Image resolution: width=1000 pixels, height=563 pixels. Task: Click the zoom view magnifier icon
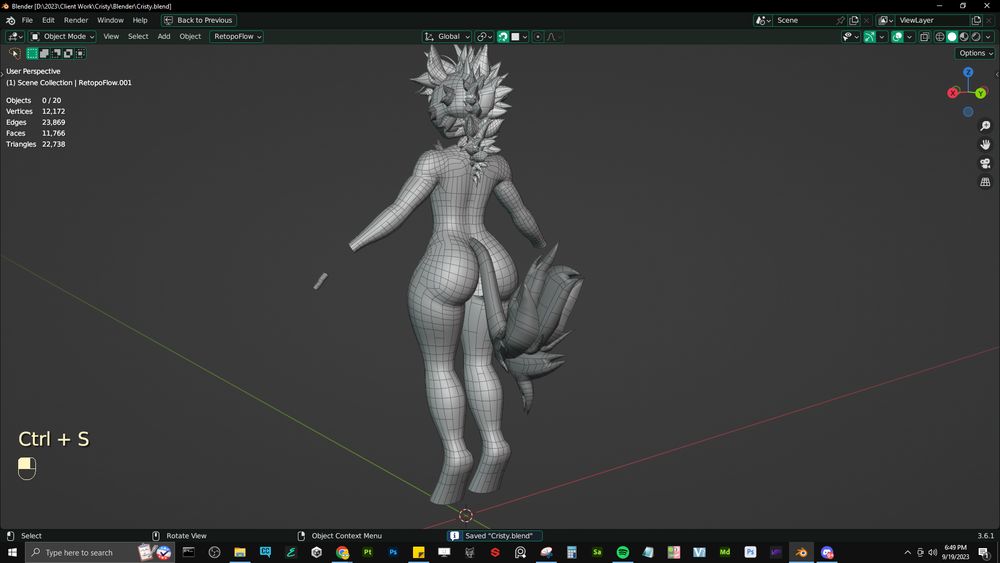[x=985, y=126]
